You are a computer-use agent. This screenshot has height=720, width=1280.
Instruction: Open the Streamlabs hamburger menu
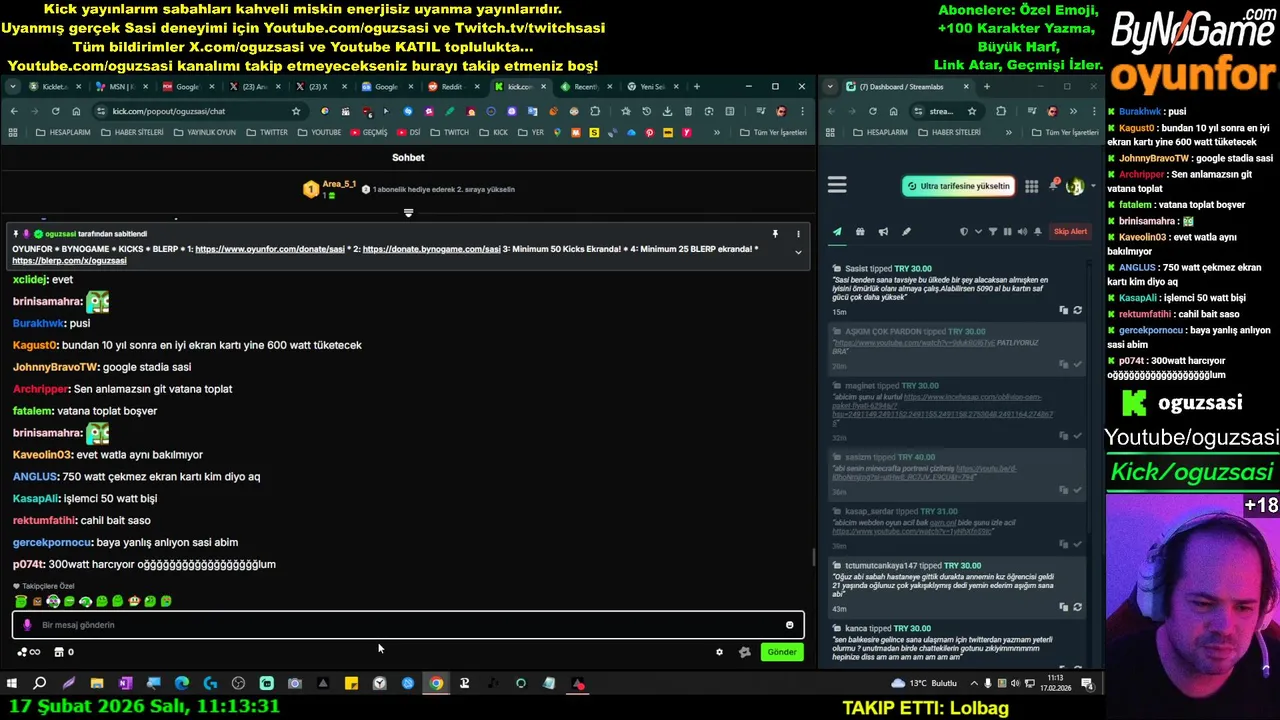[x=837, y=185]
